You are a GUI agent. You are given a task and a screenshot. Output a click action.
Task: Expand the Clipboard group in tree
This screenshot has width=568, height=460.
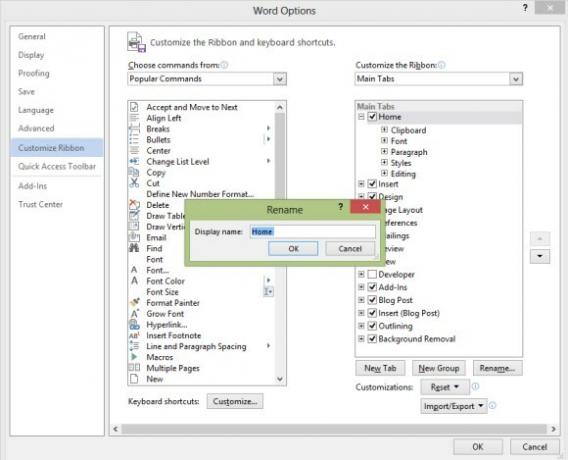click(x=384, y=130)
